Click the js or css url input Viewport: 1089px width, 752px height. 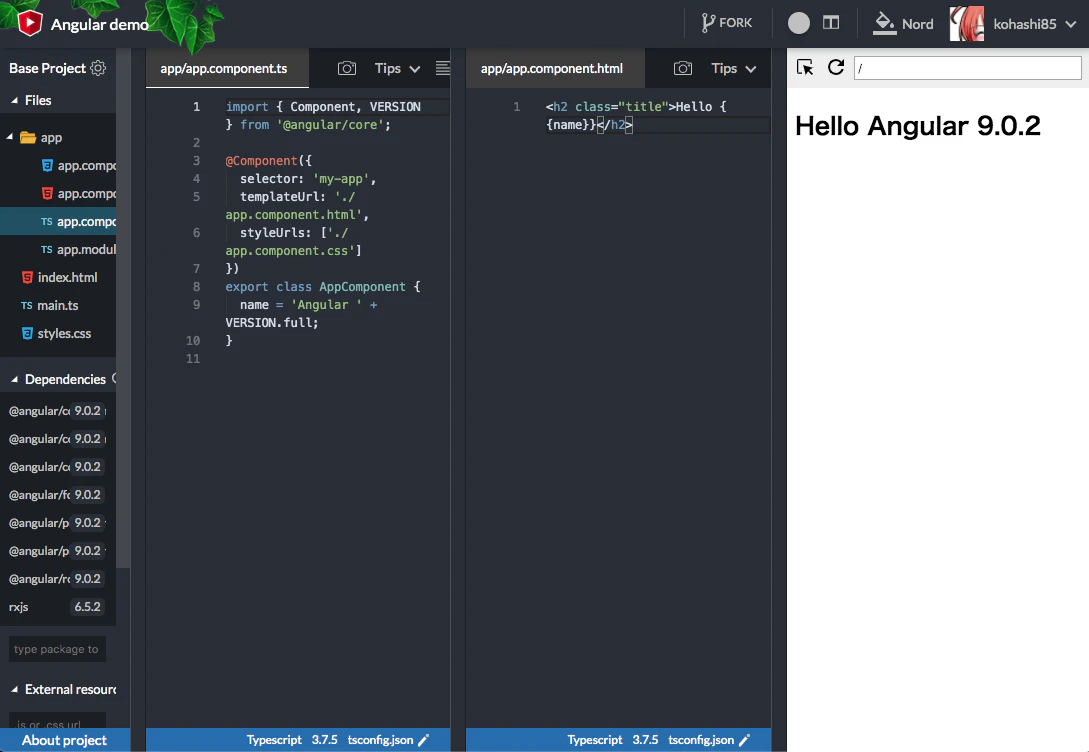pos(57,721)
